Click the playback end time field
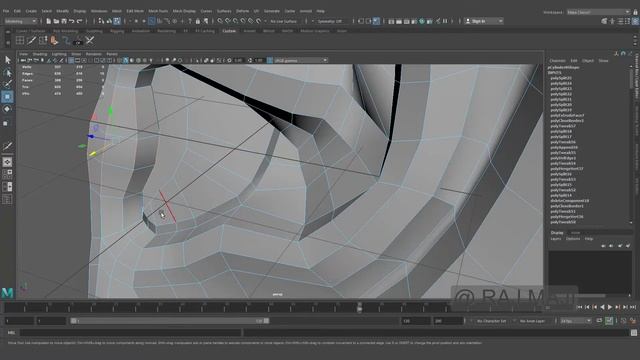 tap(416, 321)
